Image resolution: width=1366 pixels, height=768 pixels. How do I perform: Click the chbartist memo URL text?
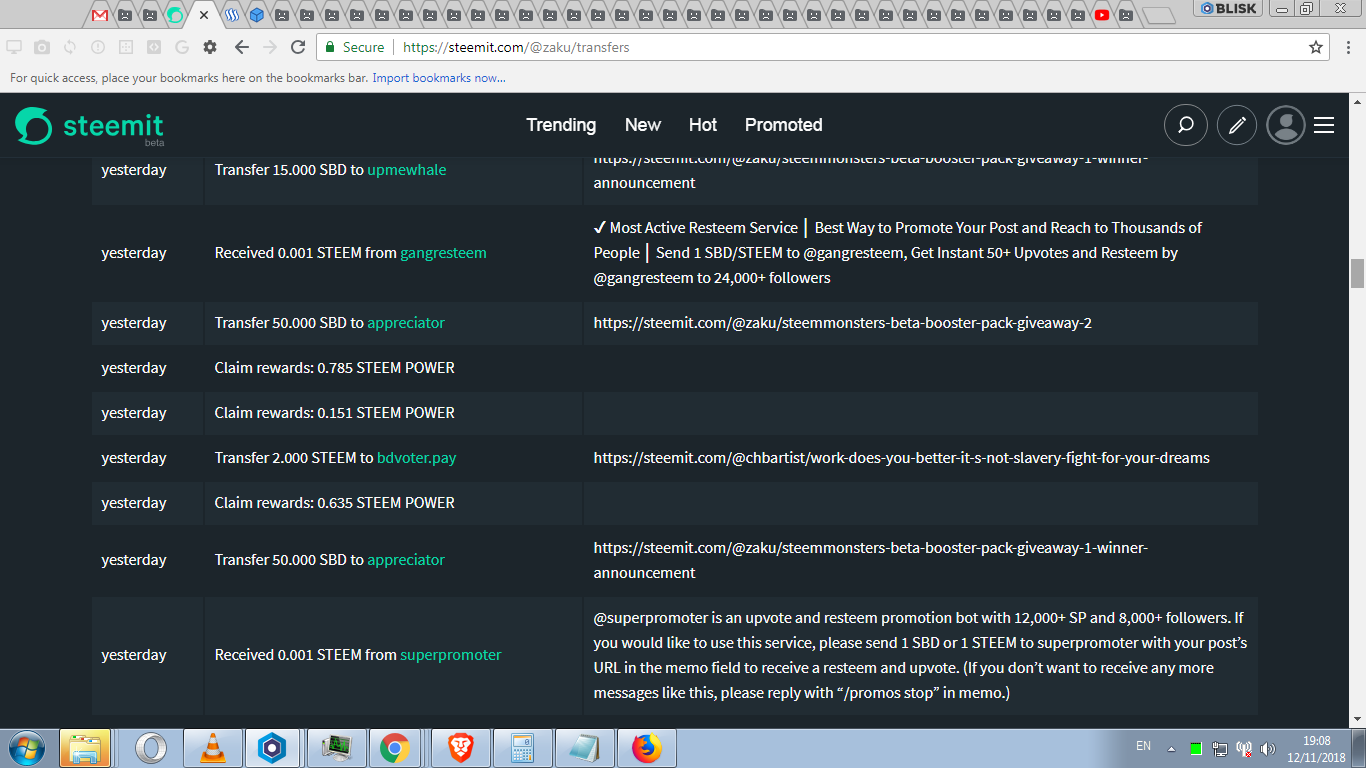902,458
